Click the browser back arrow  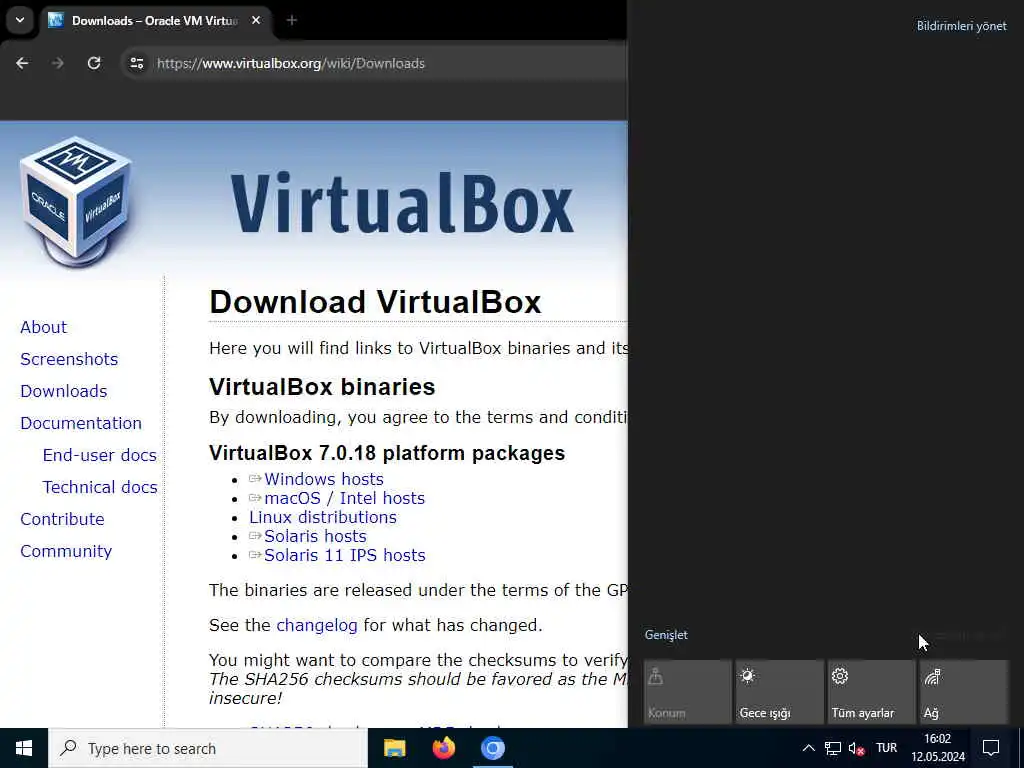click(x=22, y=63)
